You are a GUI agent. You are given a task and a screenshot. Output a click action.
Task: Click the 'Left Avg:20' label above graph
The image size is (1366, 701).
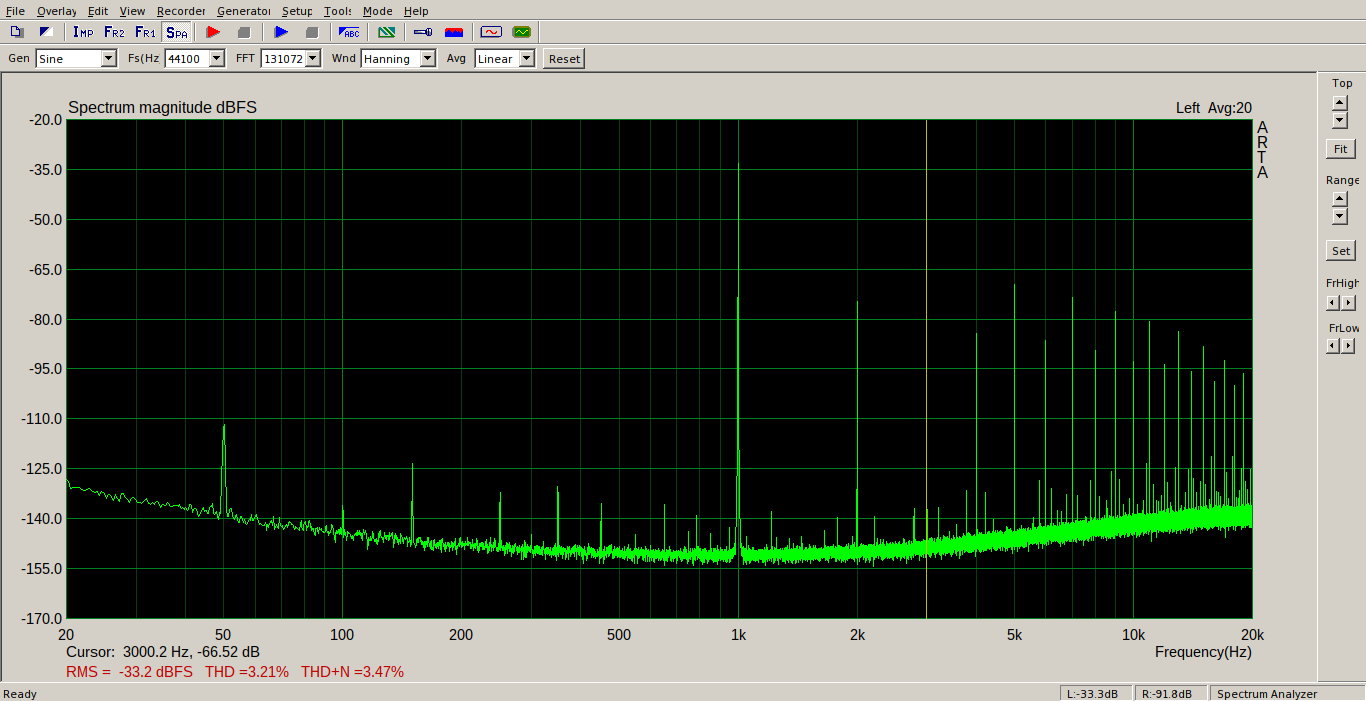tap(1214, 108)
